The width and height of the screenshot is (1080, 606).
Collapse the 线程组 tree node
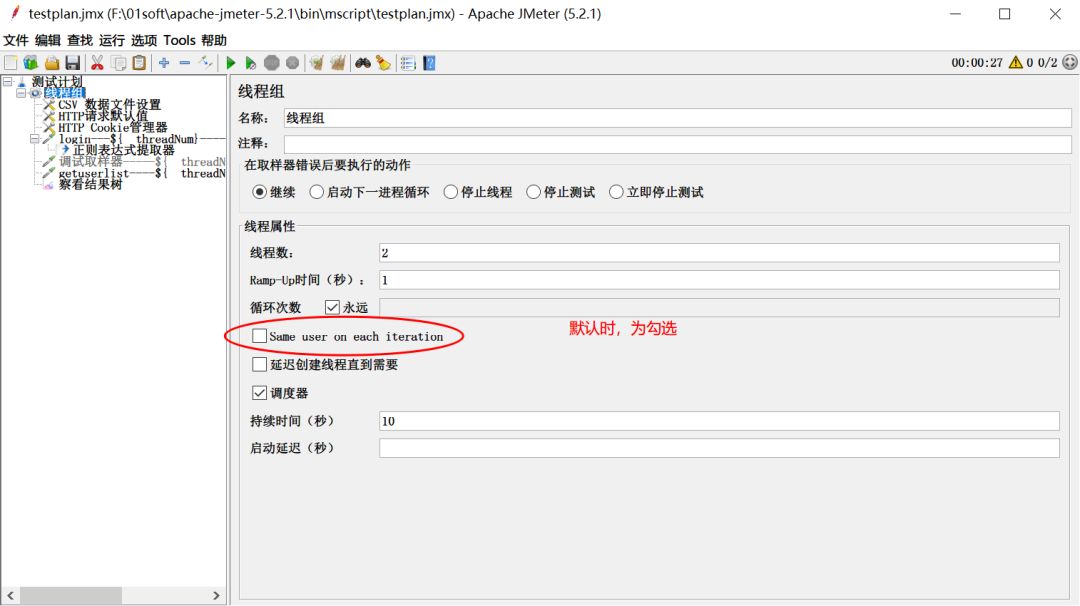[21, 92]
